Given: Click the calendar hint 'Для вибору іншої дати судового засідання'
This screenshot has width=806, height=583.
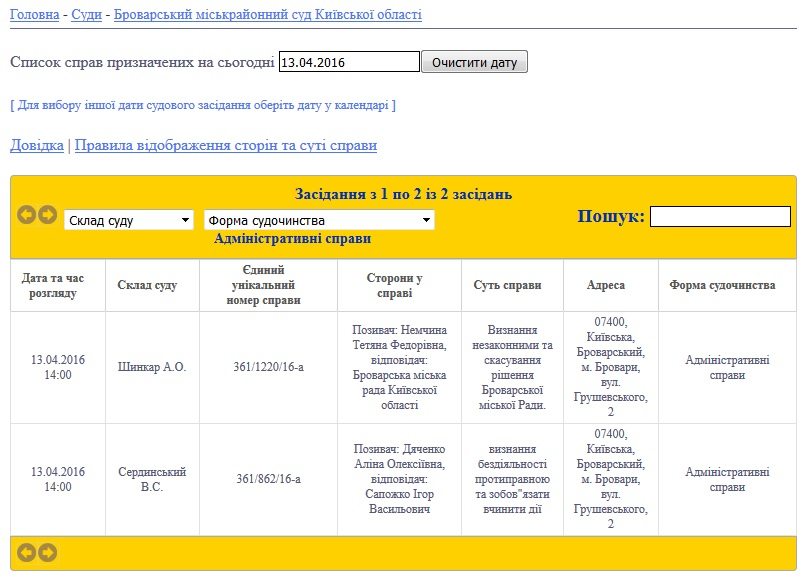Looking at the screenshot, I should tap(203, 105).
